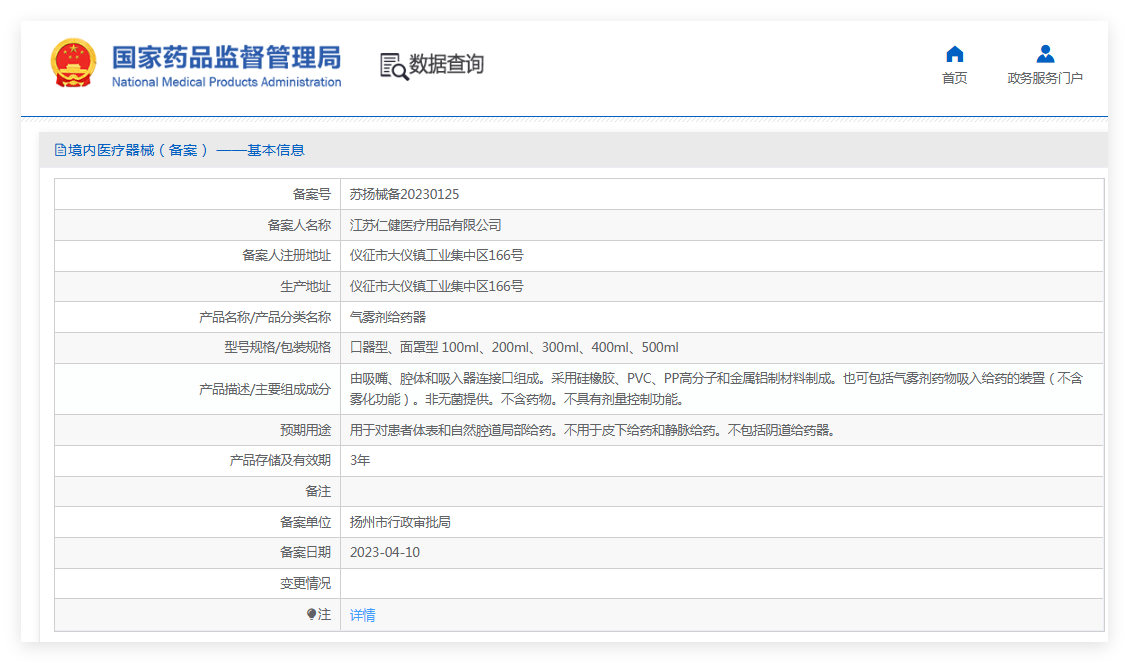The width and height of the screenshot is (1129, 663).
Task: Click the 产品名称/产品分类名称 label
Action: tap(264, 317)
